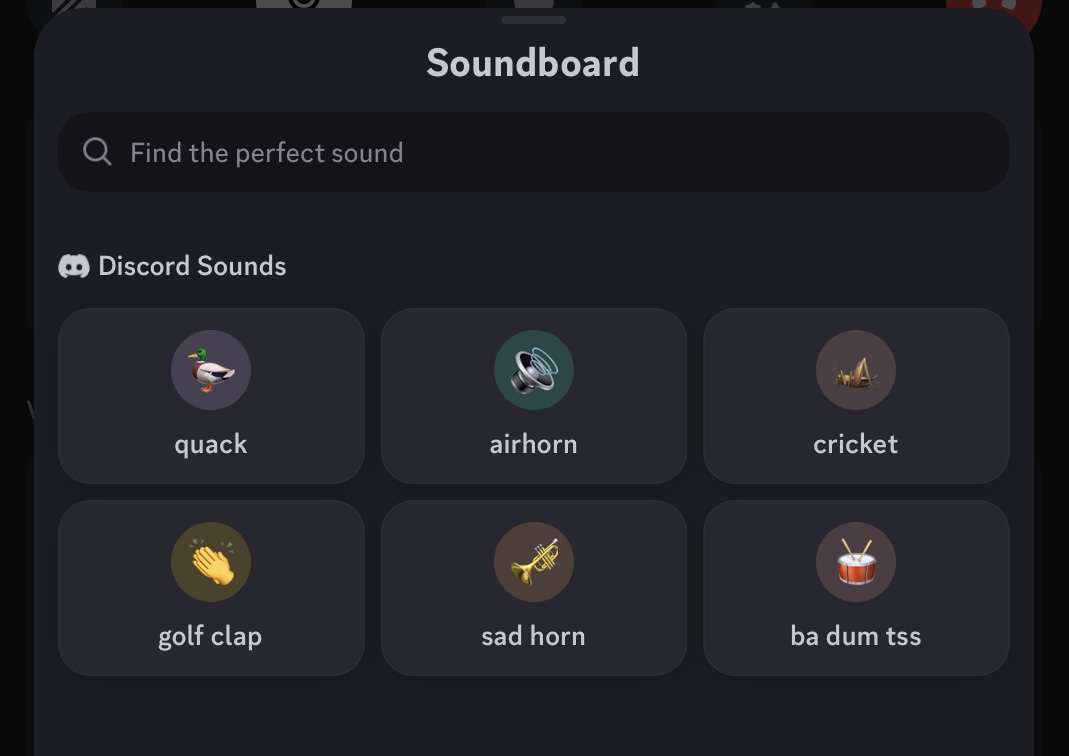Click the magnifying glass search icon
Screen dimensions: 1069x756
pos(97,151)
